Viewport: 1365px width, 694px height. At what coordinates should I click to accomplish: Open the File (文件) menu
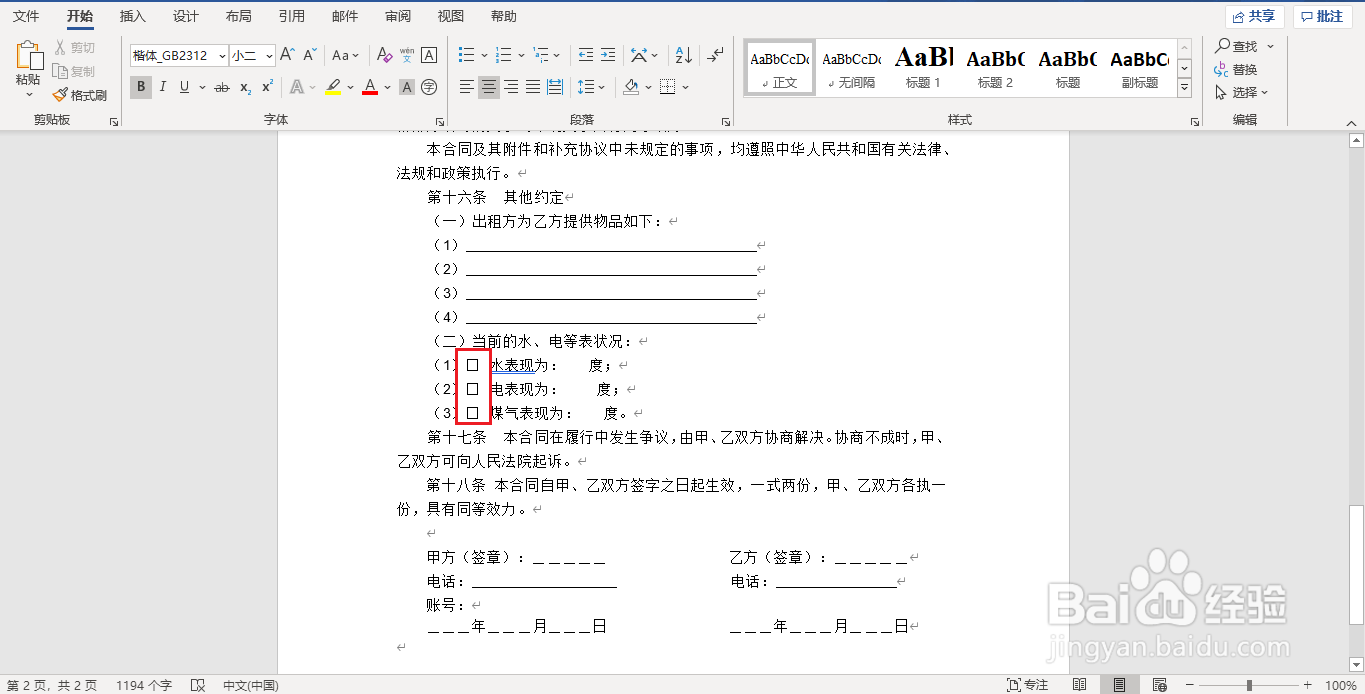tap(26, 16)
